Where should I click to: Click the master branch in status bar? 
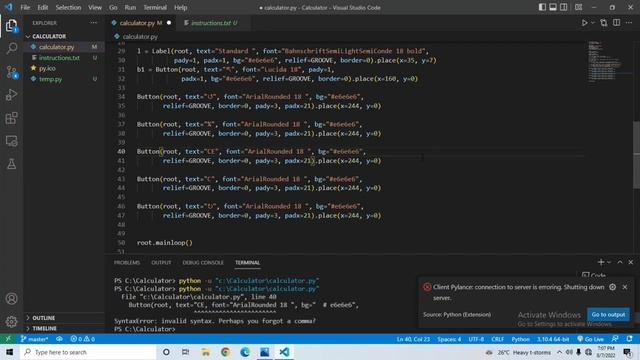(x=34, y=339)
